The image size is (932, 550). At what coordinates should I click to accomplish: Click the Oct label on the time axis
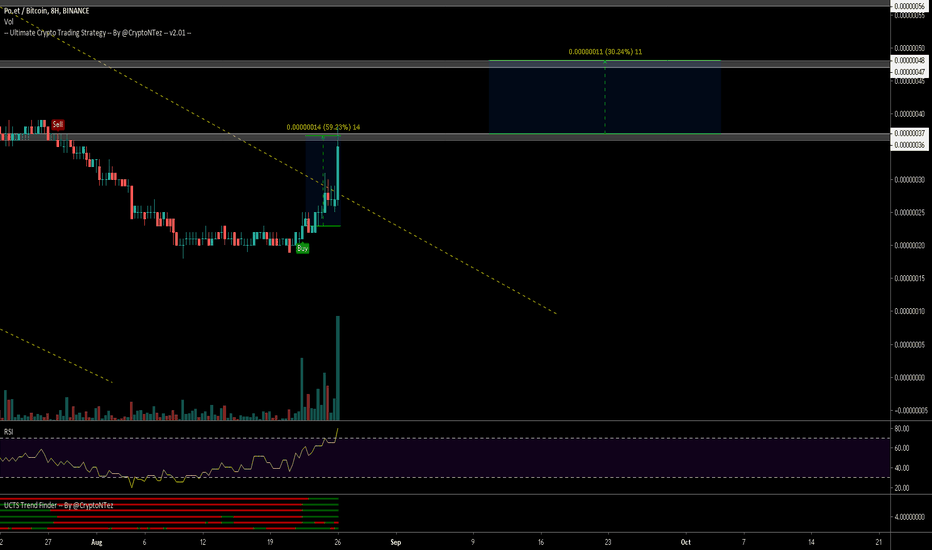pyautogui.click(x=685, y=542)
